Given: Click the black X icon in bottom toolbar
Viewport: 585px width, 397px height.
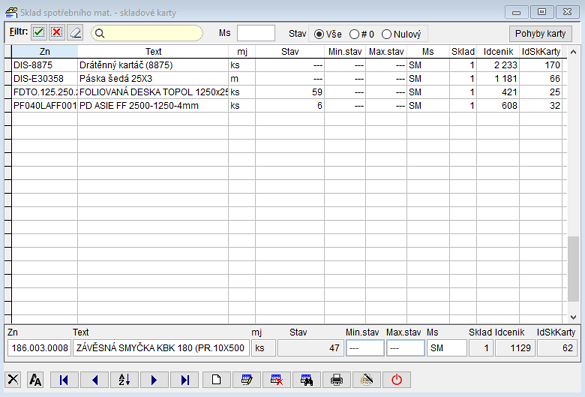Looking at the screenshot, I should (x=13, y=380).
